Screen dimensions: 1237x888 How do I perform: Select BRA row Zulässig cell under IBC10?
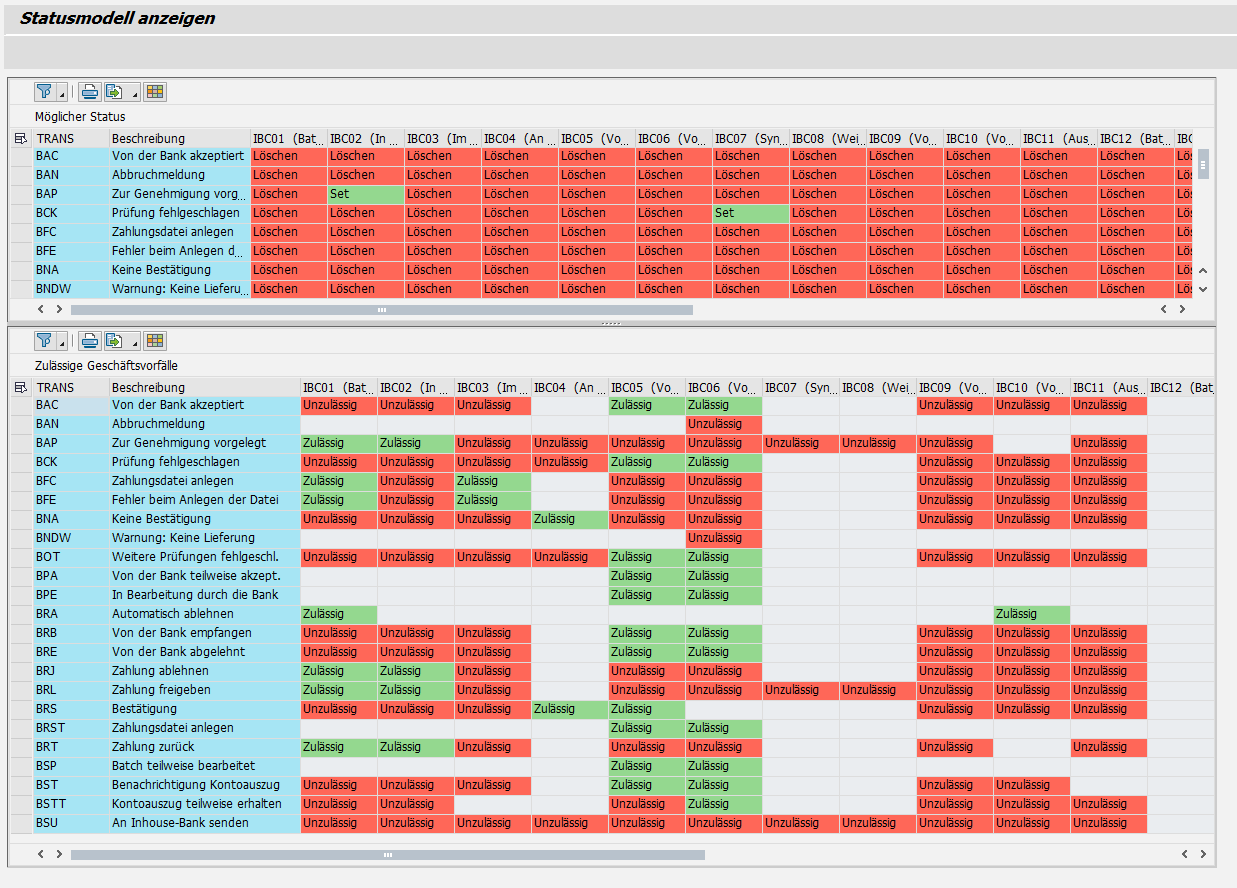1031,614
